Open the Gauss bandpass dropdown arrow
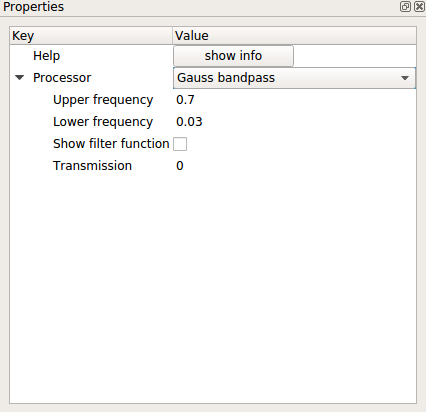Viewport: 426px width, 412px height. point(405,78)
